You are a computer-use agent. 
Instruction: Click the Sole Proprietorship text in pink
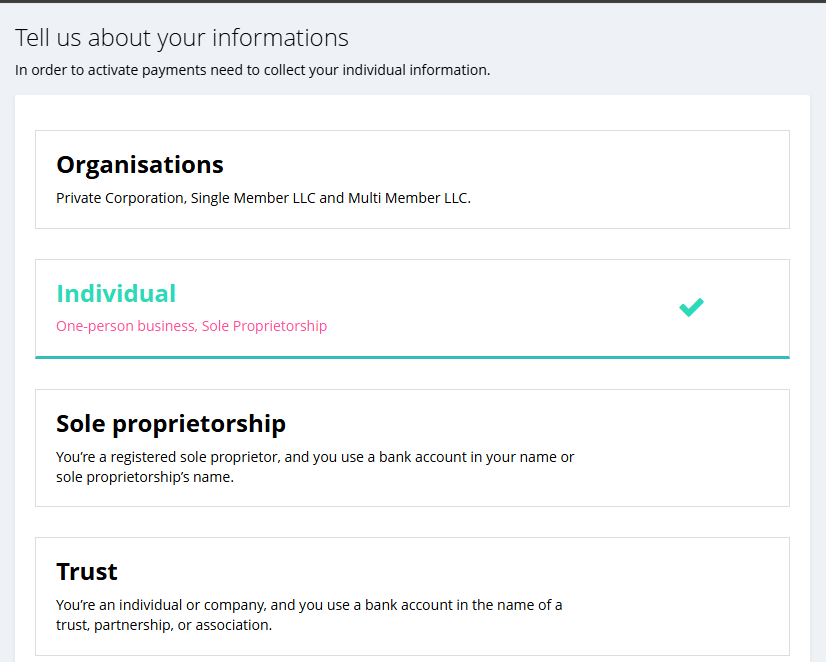(x=264, y=326)
